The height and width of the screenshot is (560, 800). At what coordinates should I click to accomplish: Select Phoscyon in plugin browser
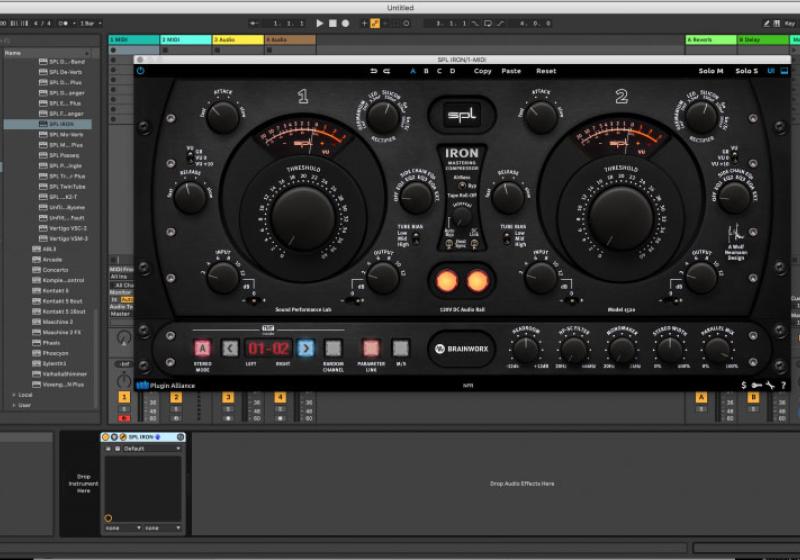click(51, 353)
